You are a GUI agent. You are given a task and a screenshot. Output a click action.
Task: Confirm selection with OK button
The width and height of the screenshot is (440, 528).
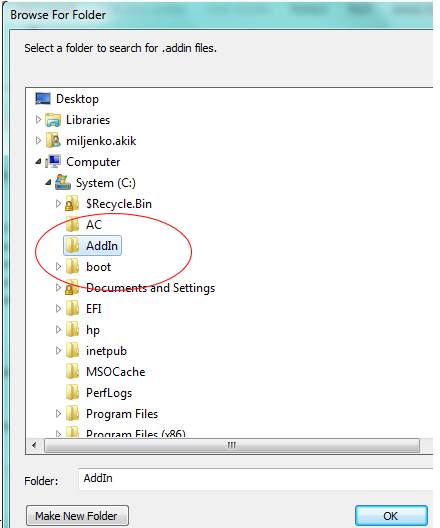[x=391, y=516]
